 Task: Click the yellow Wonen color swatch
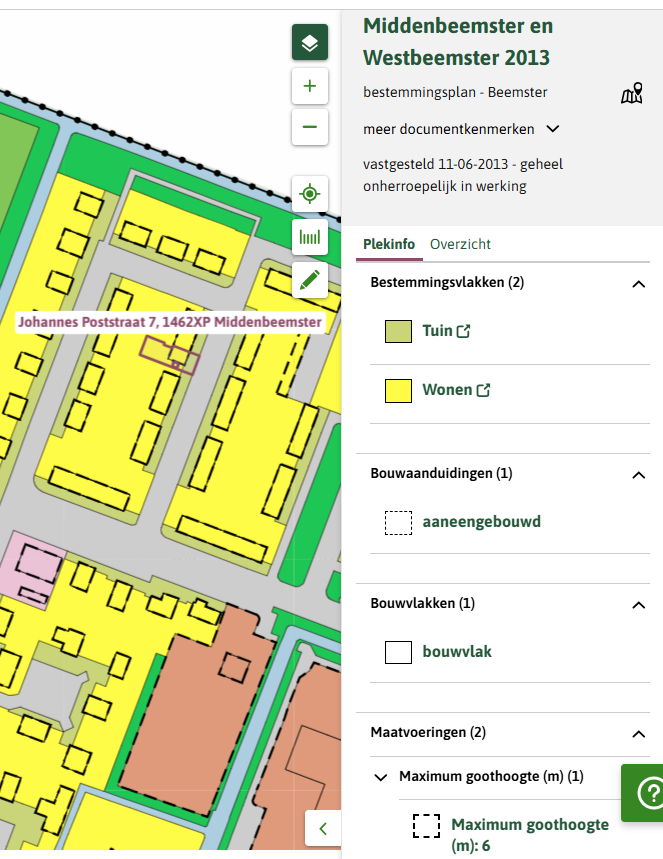(398, 390)
